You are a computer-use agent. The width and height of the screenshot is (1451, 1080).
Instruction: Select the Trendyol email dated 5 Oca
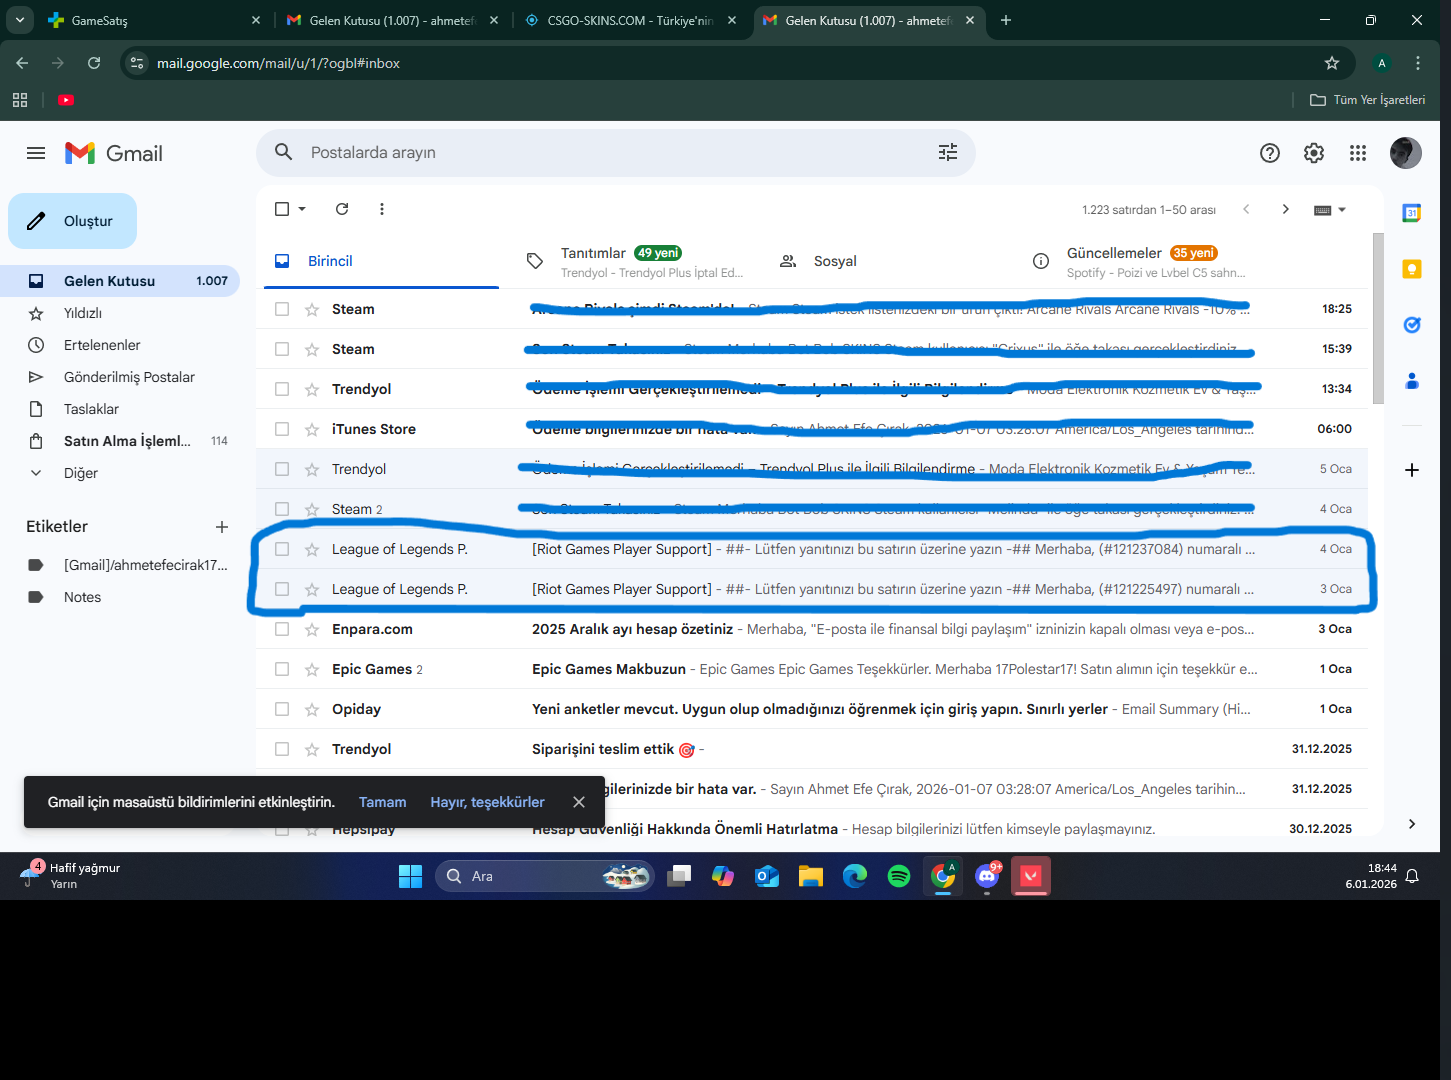pyautogui.click(x=282, y=469)
